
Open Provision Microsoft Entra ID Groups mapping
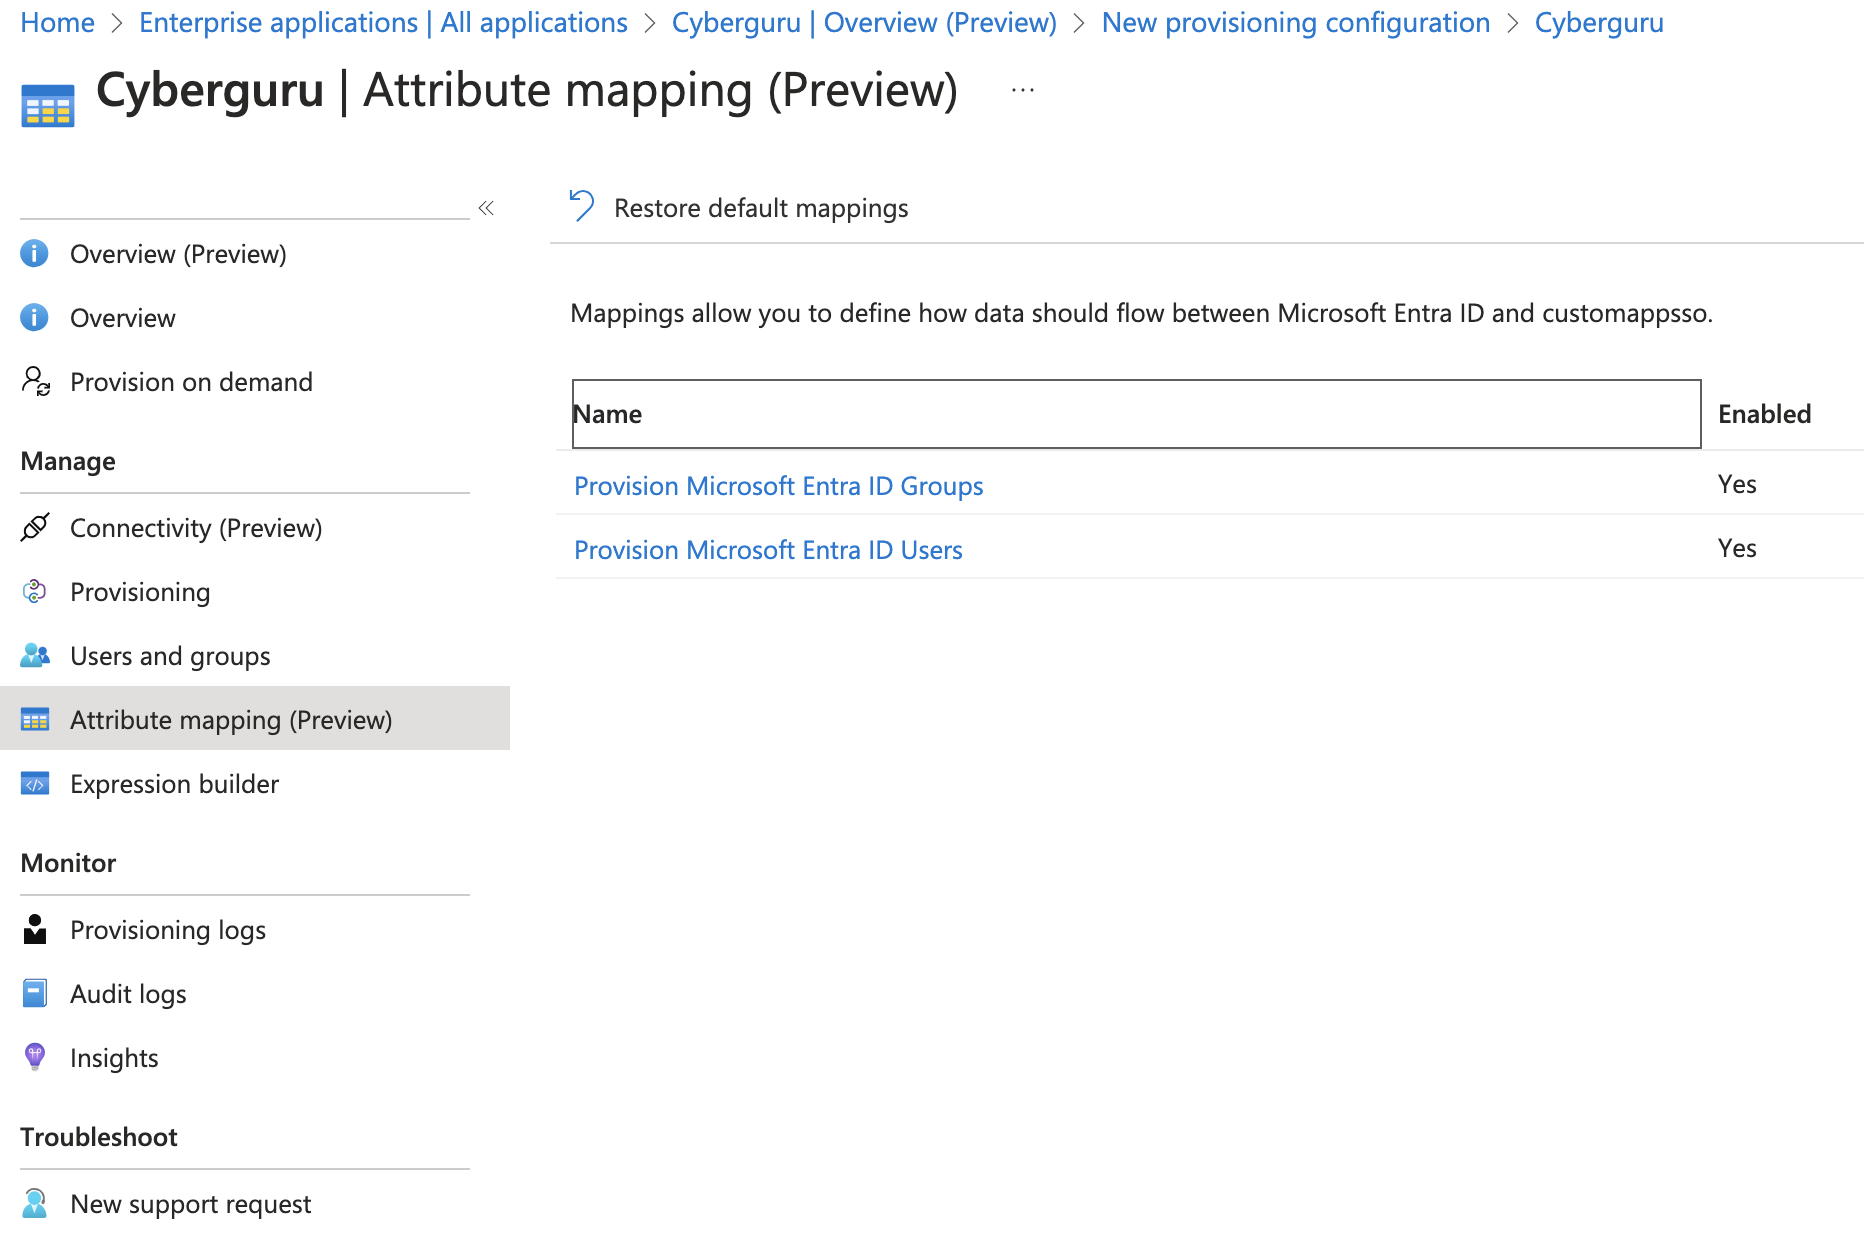click(x=778, y=486)
